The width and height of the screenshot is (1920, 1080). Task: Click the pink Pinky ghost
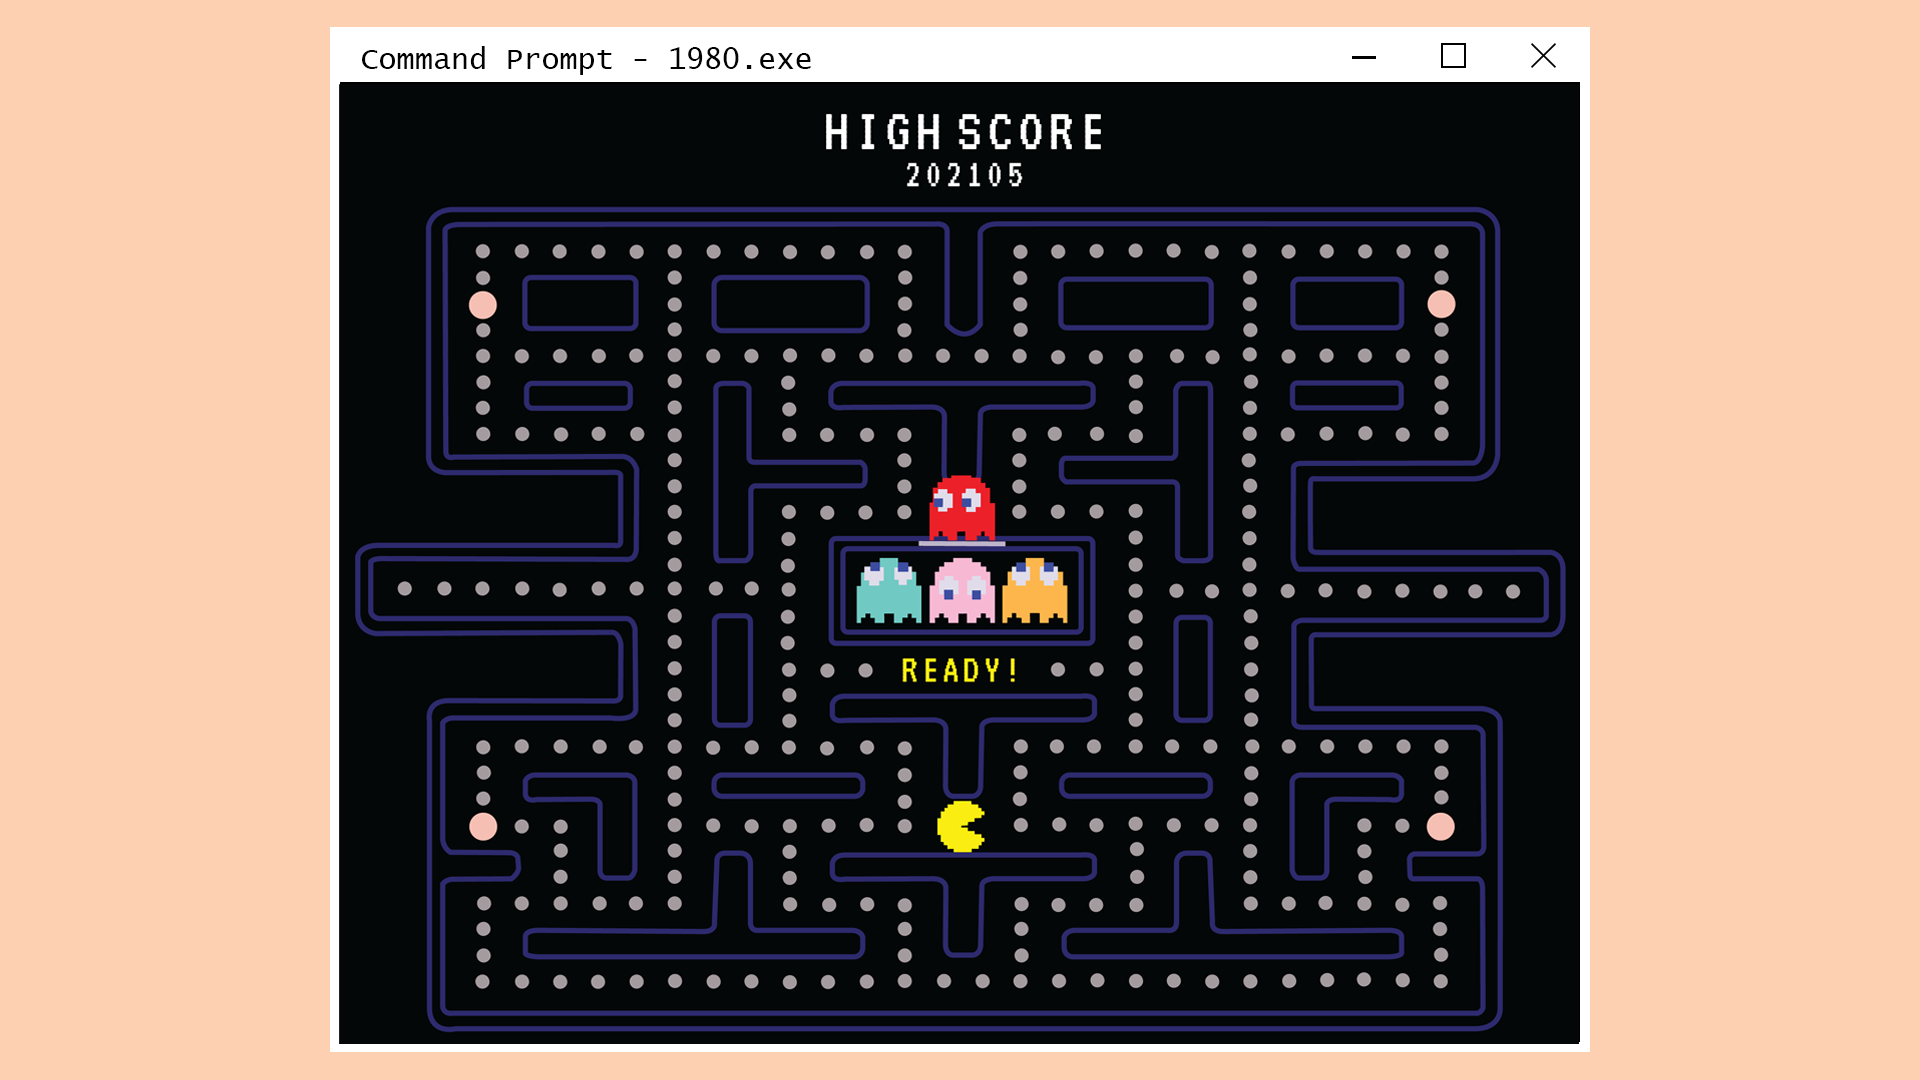pos(961,591)
